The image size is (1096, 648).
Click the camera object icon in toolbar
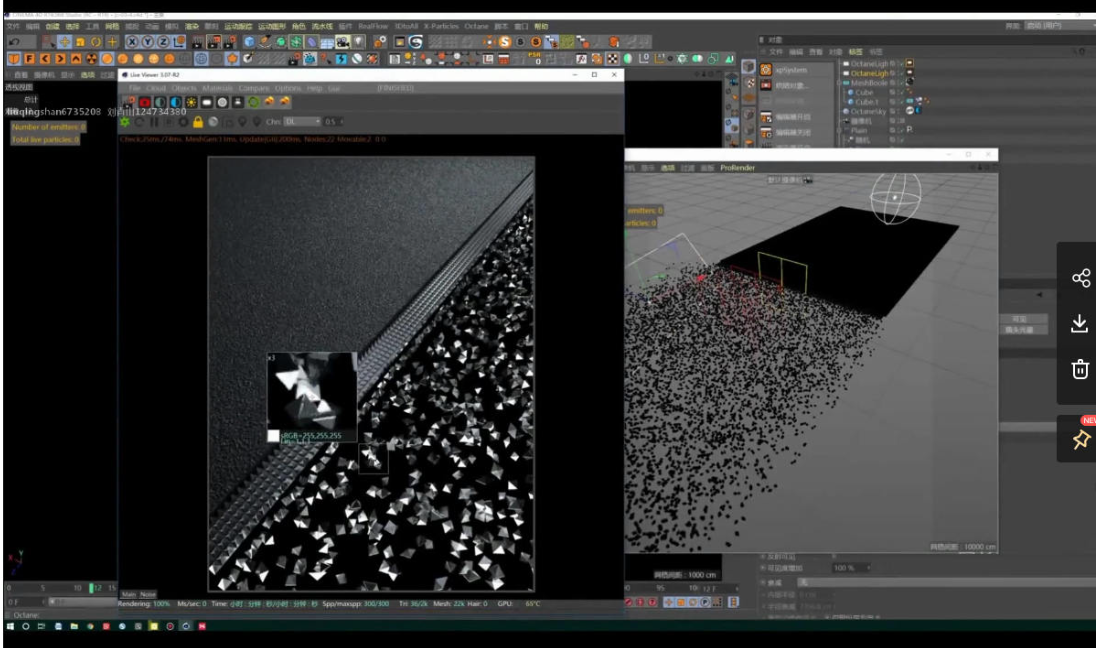[x=343, y=42]
